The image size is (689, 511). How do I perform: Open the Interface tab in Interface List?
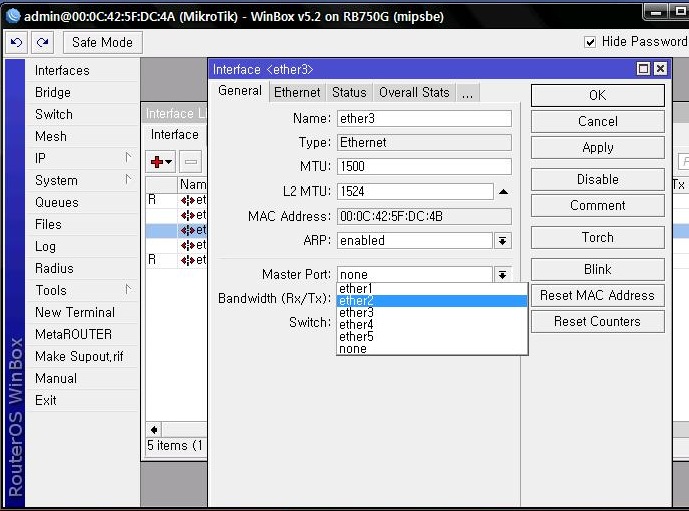(175, 134)
